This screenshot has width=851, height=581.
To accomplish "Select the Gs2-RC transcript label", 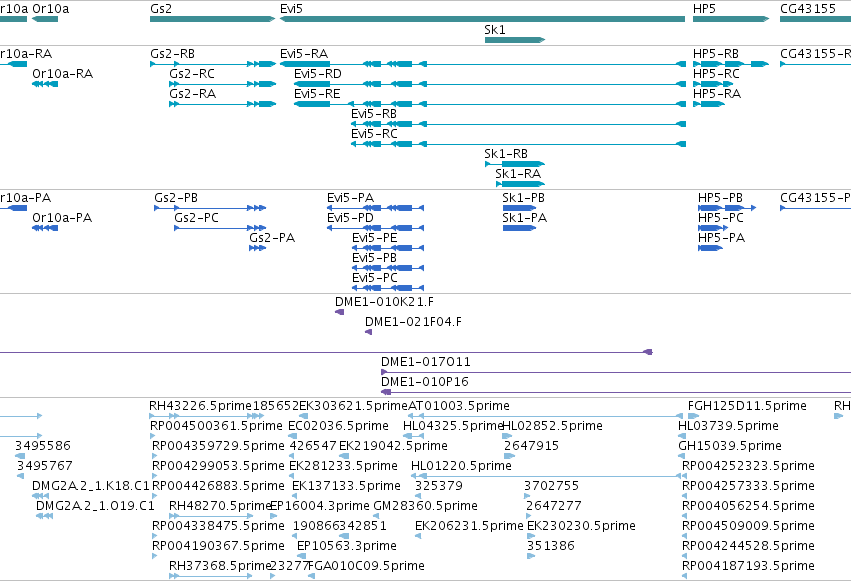I will 192,74.
